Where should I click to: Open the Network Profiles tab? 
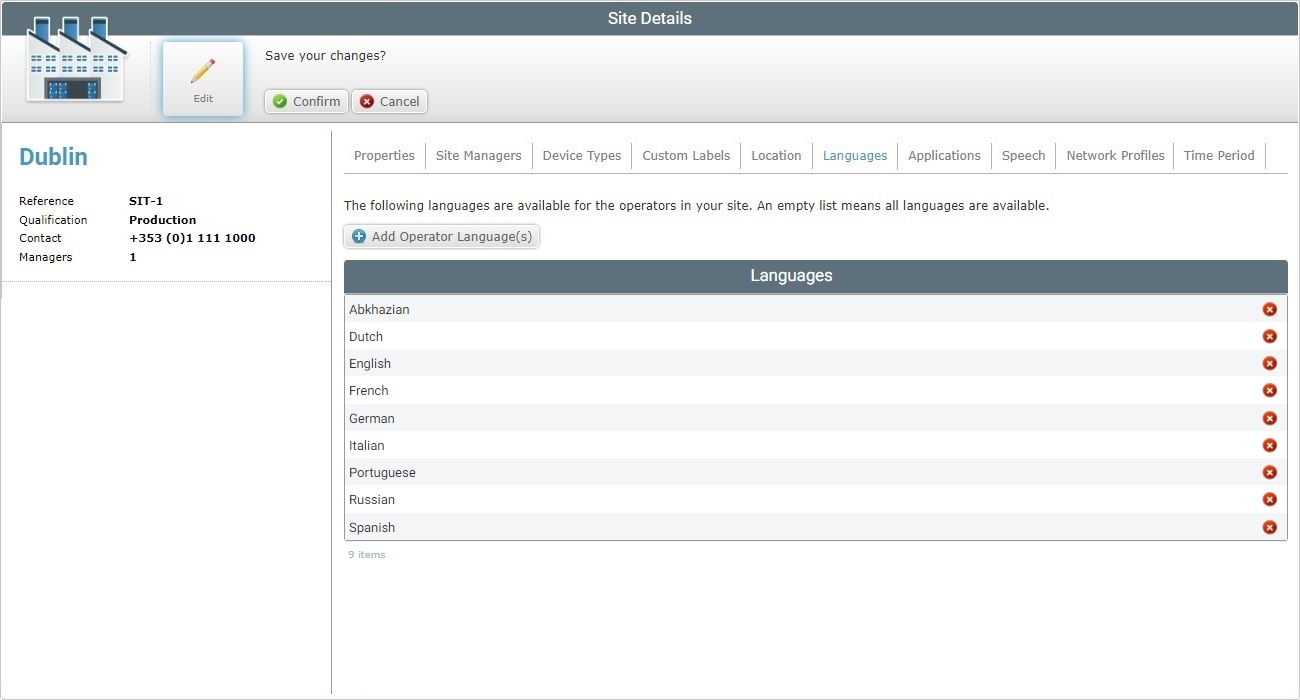(x=1114, y=155)
